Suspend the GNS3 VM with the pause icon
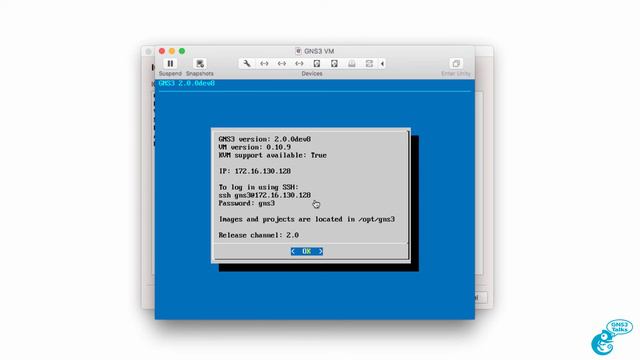This screenshot has width=640, height=360. [170, 63]
